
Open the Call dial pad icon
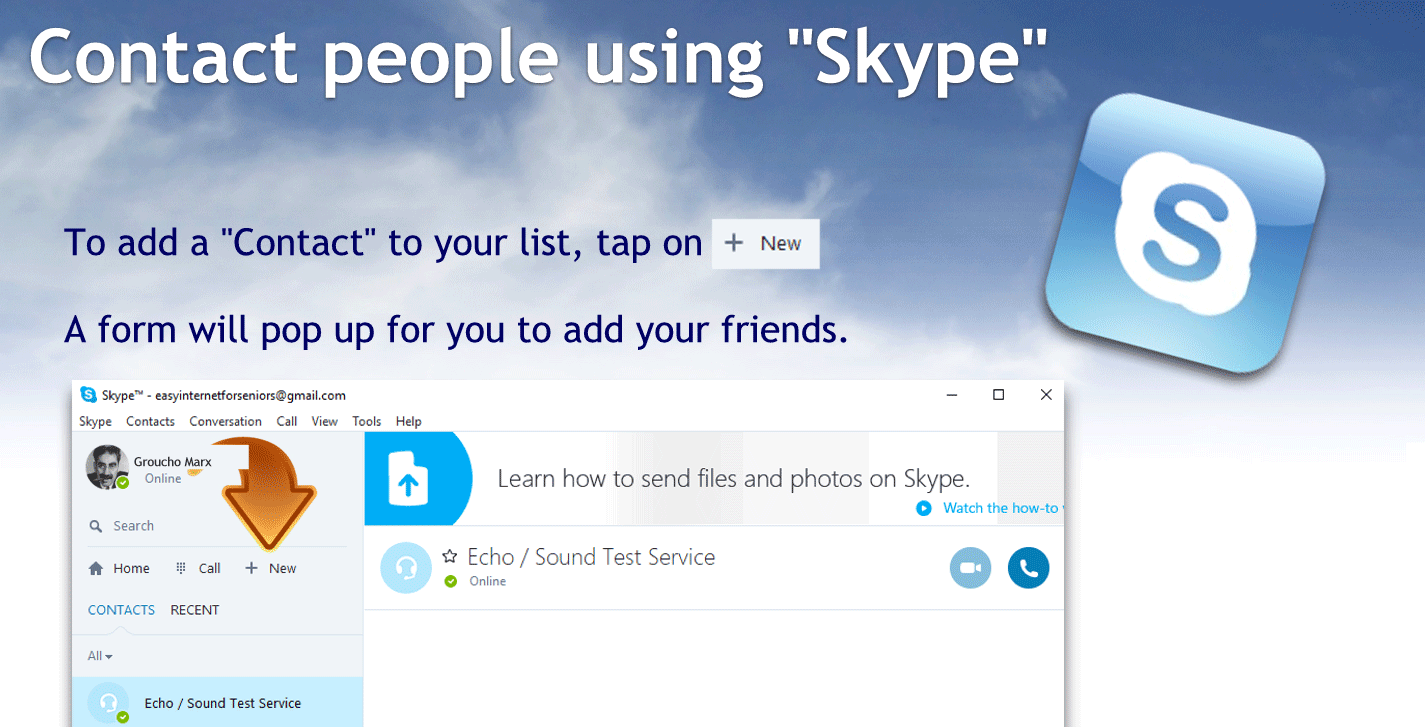point(181,568)
